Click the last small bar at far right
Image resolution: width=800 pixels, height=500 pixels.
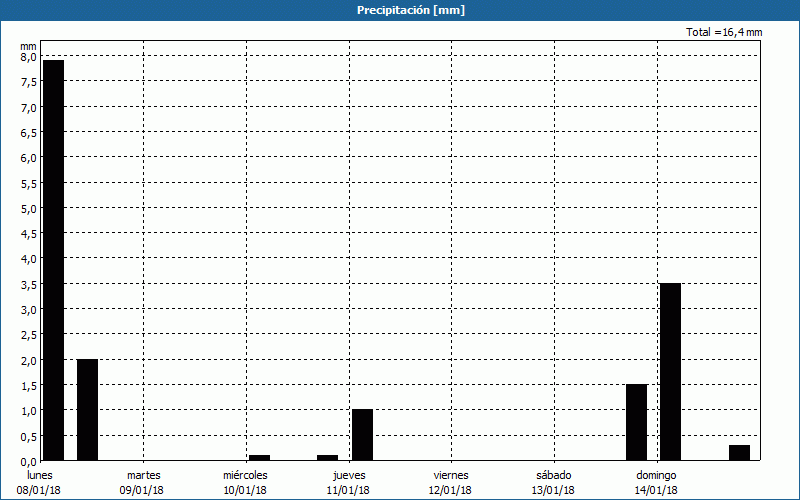pyautogui.click(x=739, y=453)
